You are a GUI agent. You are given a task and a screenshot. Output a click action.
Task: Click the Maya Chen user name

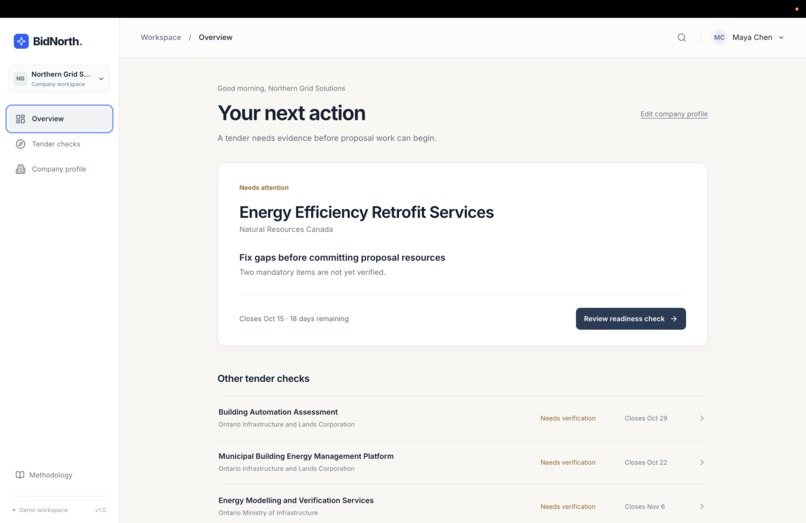(752, 38)
